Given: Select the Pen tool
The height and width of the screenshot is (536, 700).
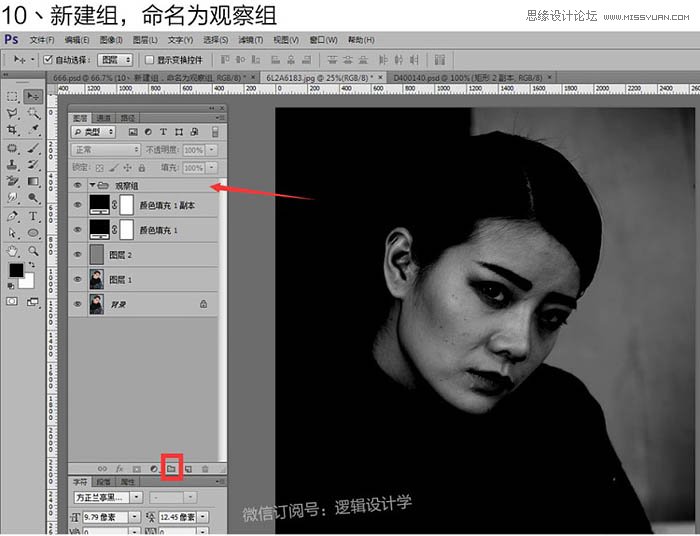Looking at the screenshot, I should [12, 216].
